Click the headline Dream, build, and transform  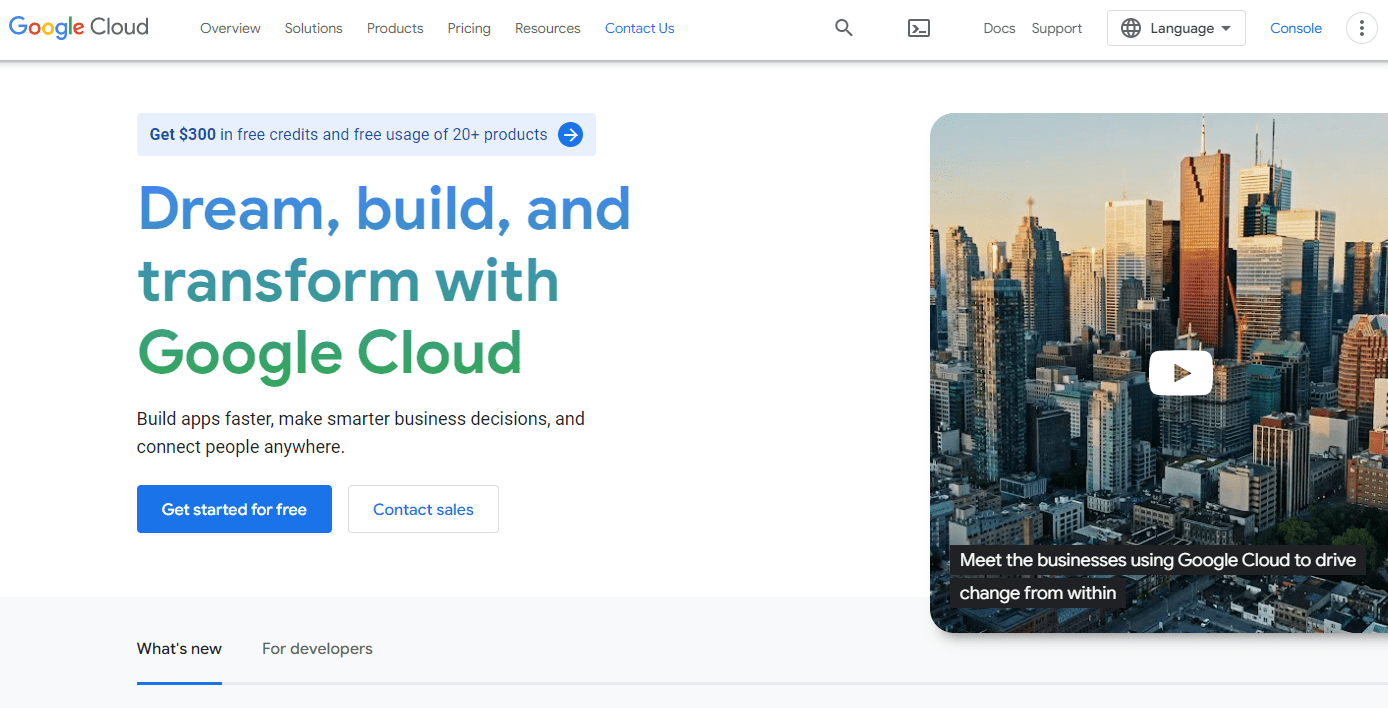(384, 281)
